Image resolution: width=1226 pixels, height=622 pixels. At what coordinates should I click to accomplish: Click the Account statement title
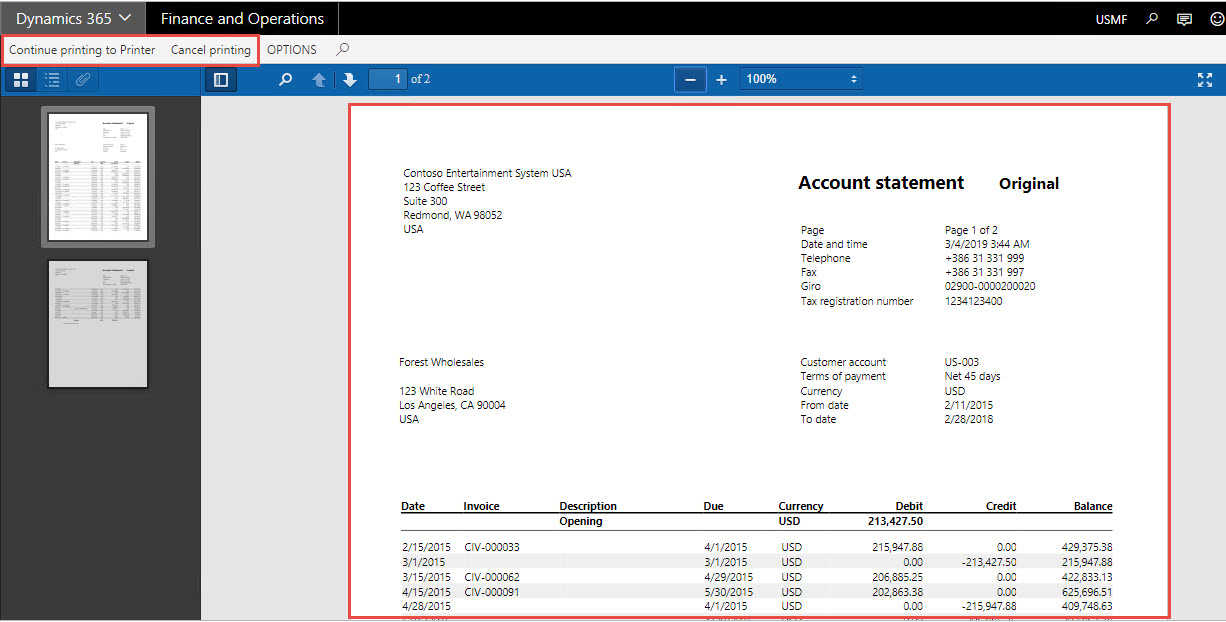pos(881,183)
